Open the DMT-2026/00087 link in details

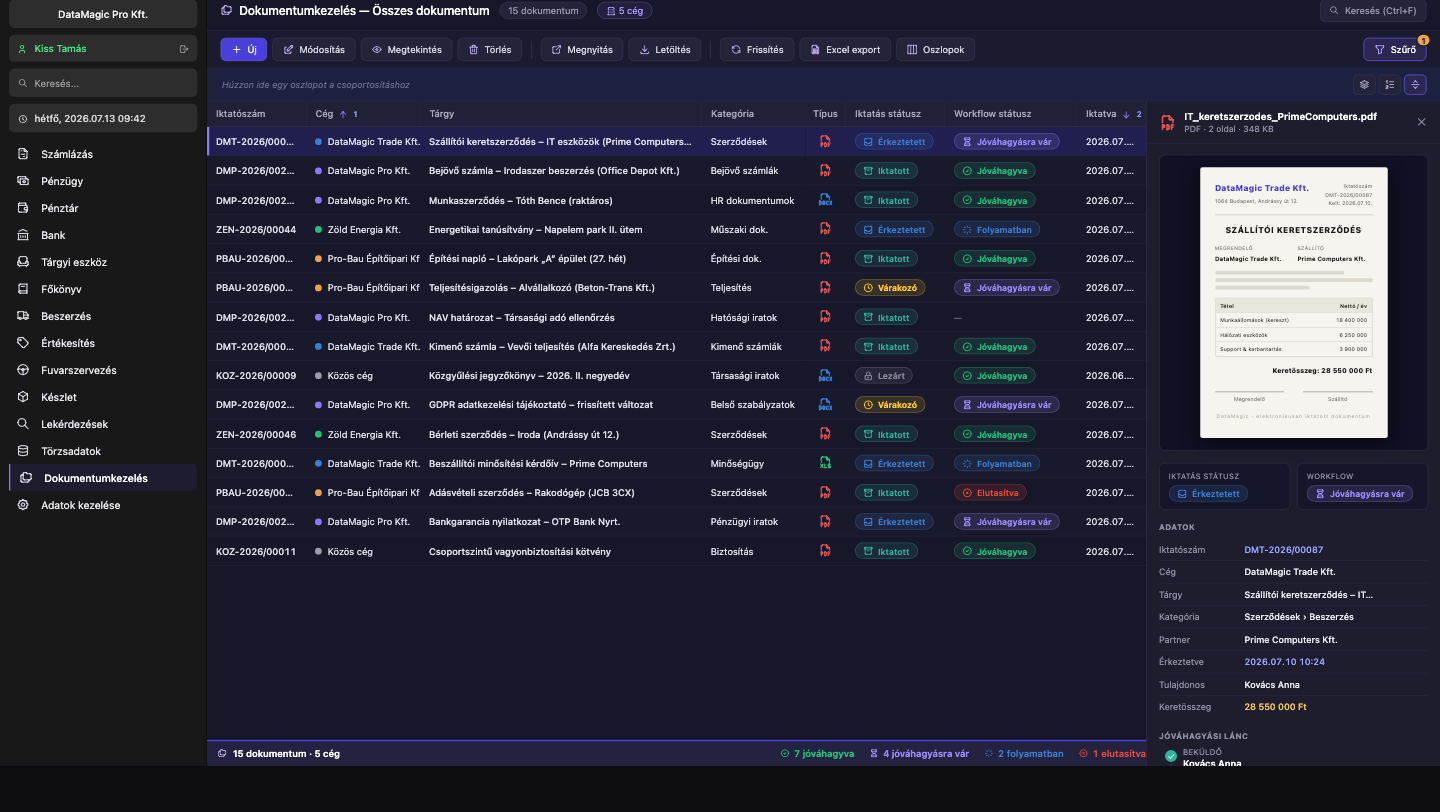click(1283, 550)
